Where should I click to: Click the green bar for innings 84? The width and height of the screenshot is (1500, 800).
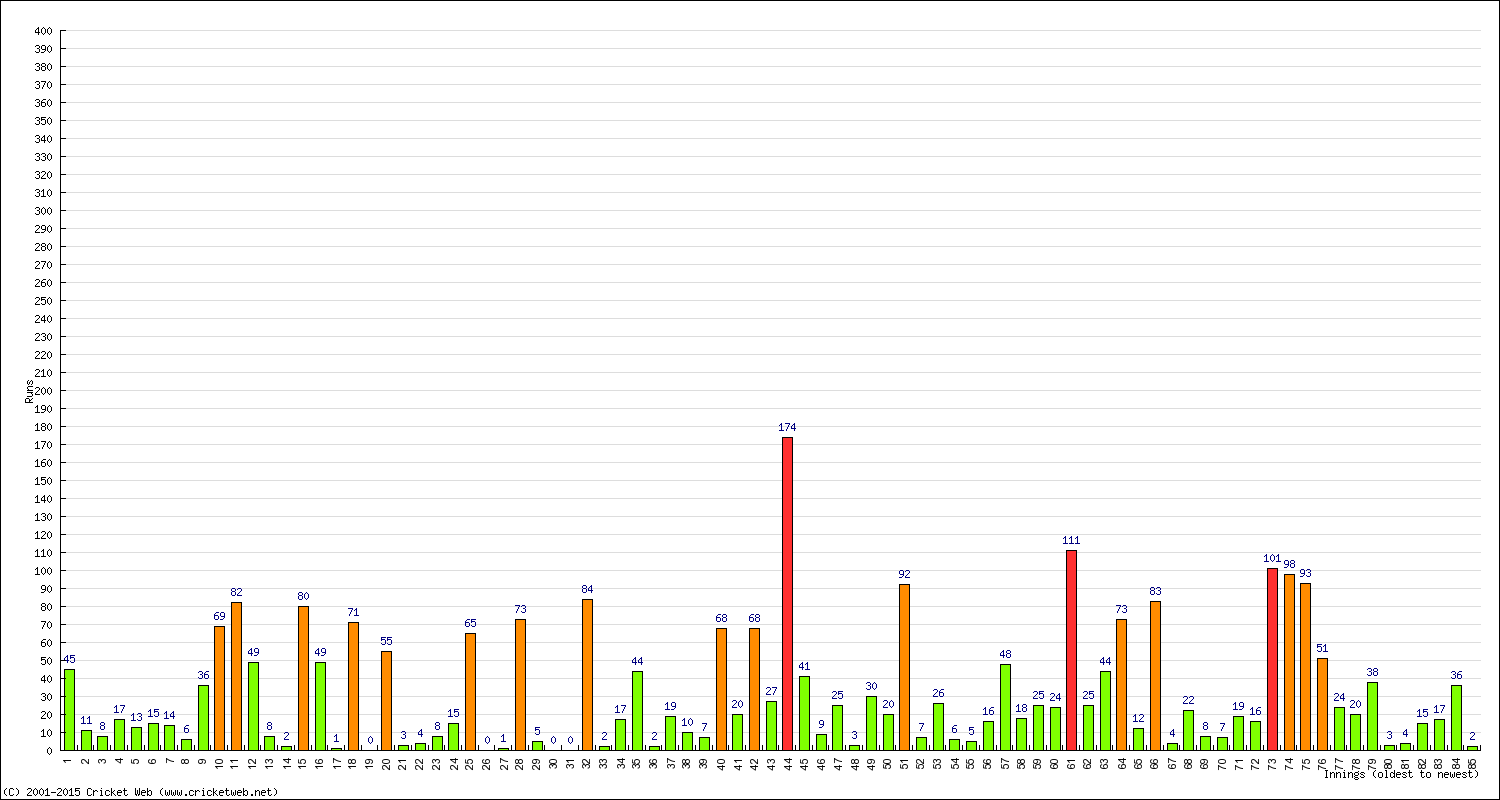[x=1456, y=718]
